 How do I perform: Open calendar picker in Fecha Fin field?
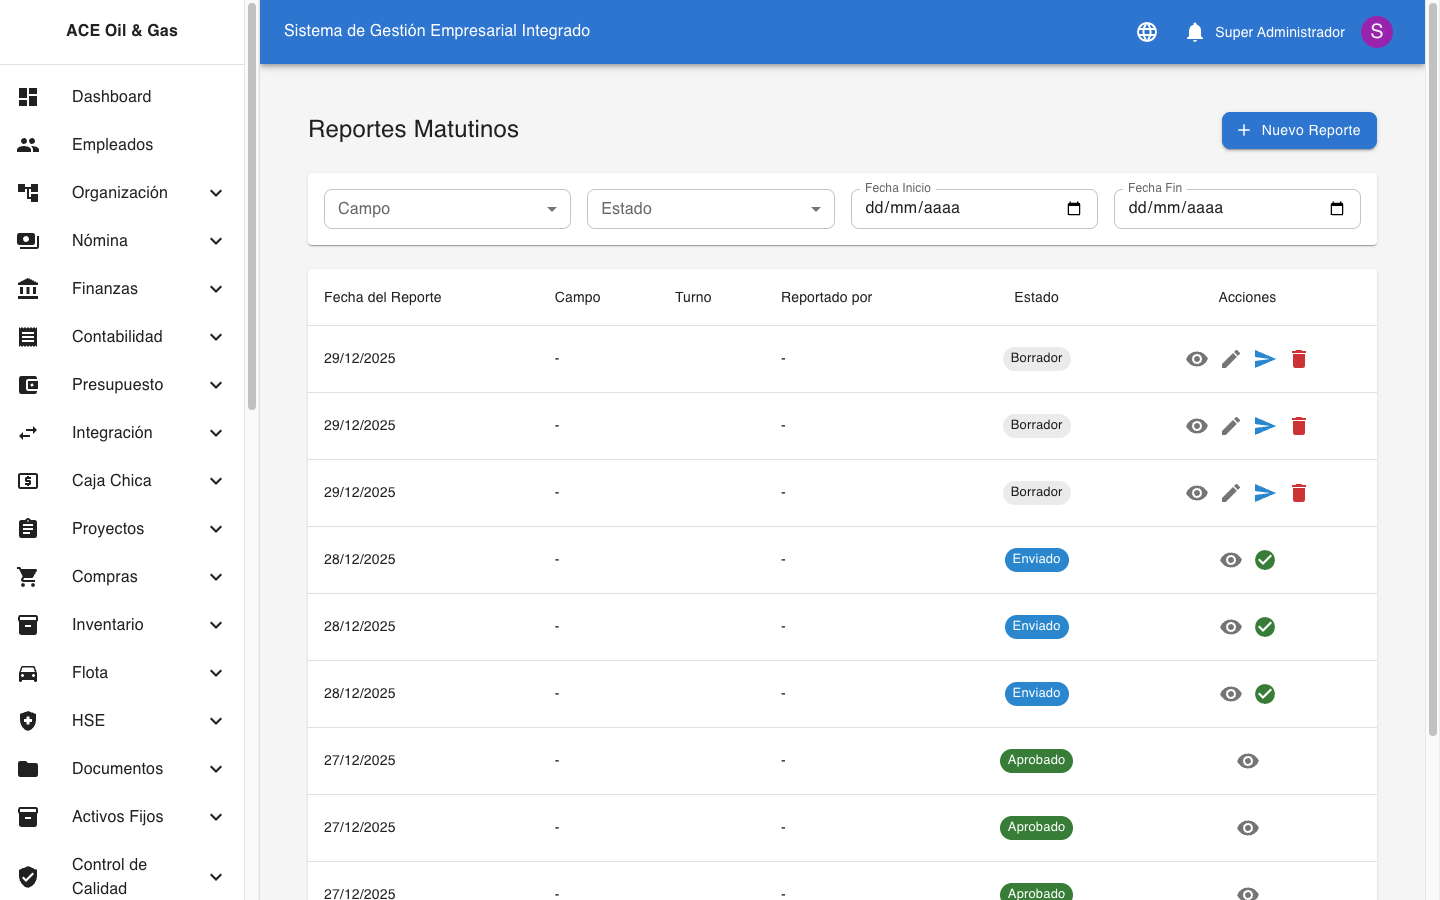(1337, 209)
